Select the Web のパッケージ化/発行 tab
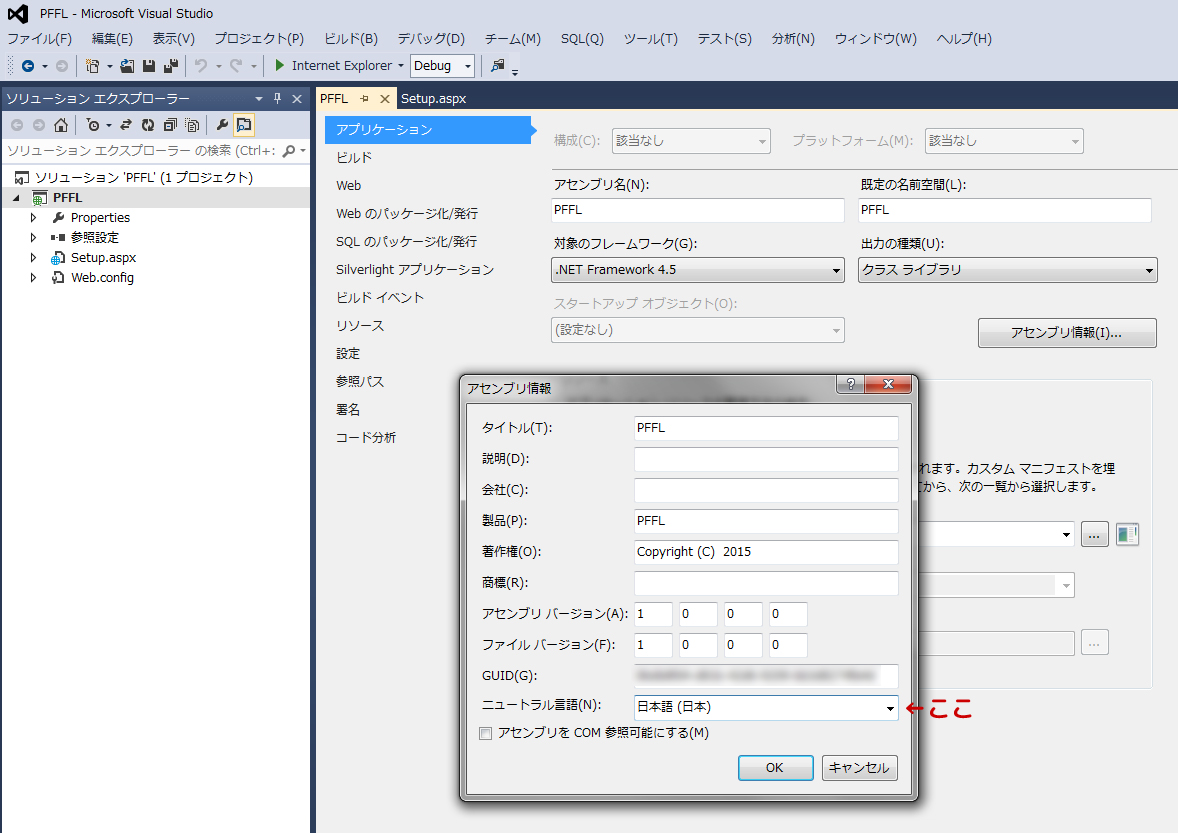This screenshot has width=1178, height=833. tap(407, 214)
